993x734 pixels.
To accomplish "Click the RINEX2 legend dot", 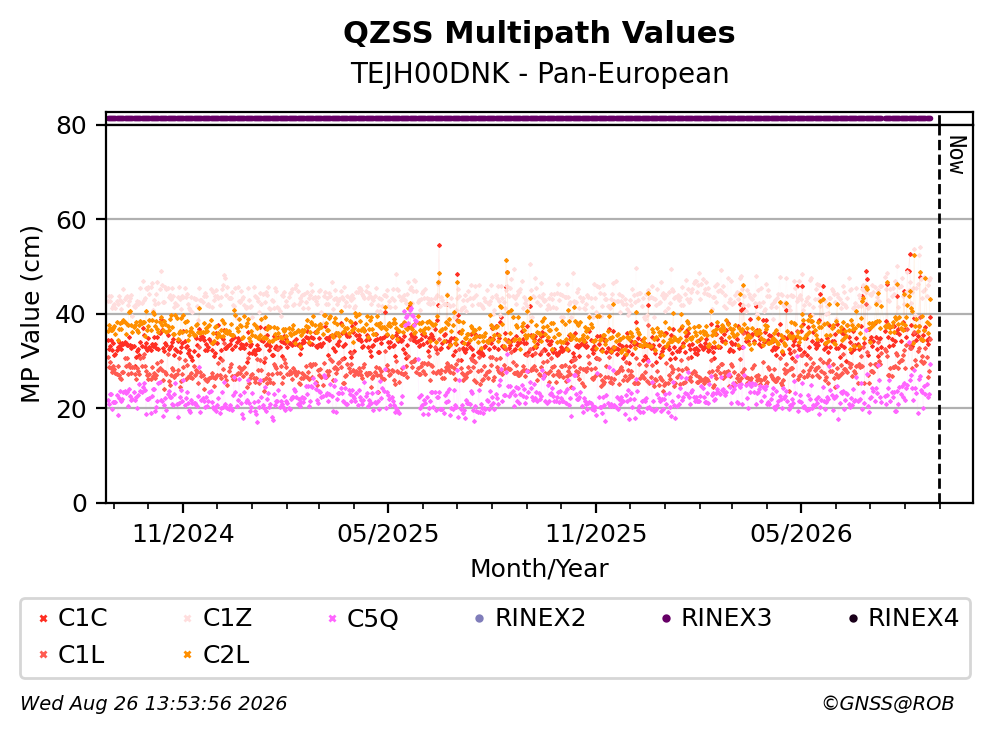I will pyautogui.click(x=479, y=618).
